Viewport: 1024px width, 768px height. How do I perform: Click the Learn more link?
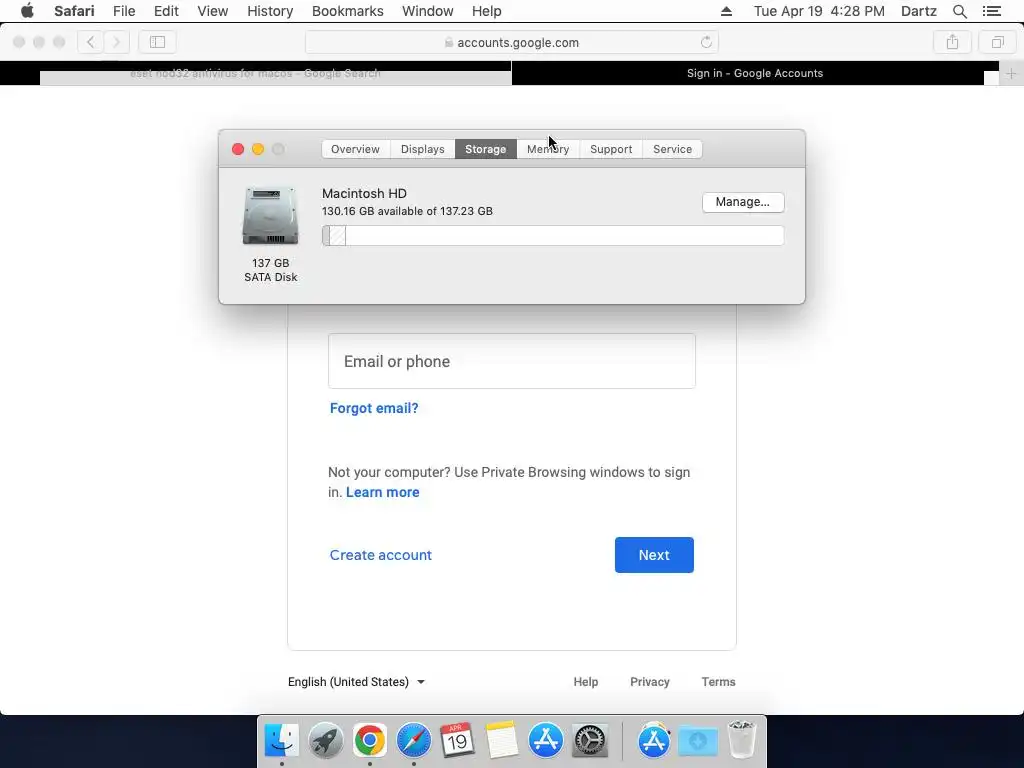[383, 492]
